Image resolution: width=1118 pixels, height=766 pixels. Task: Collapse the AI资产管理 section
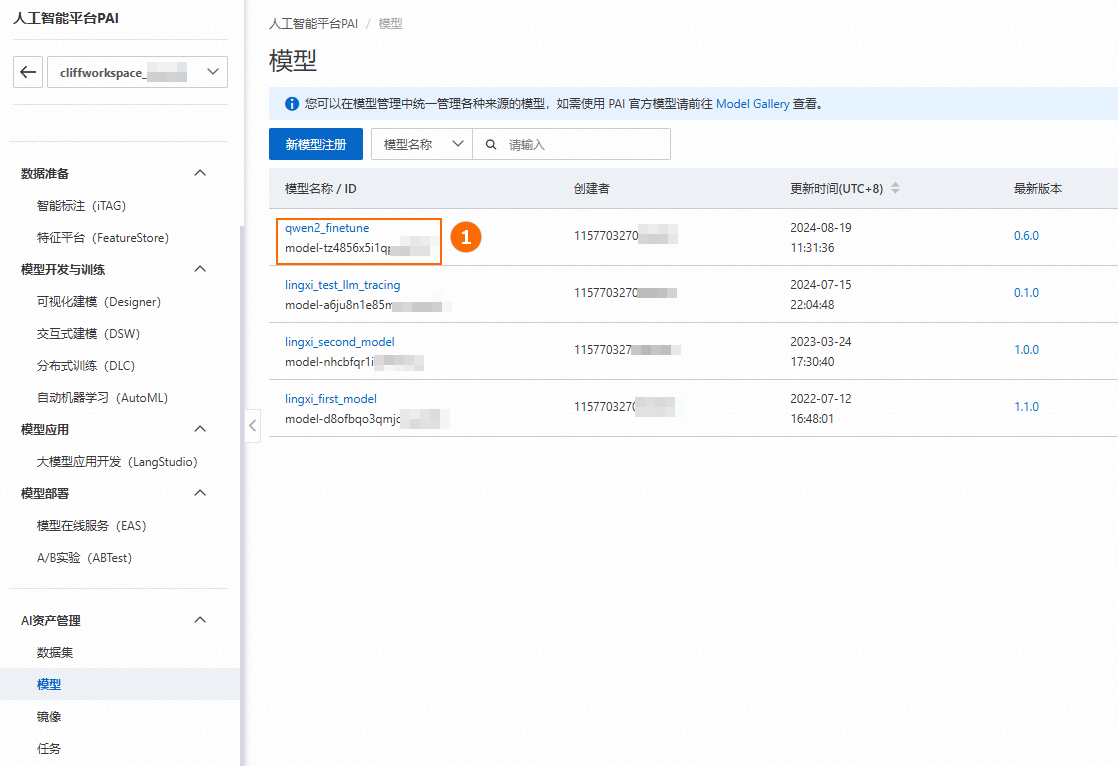point(200,621)
